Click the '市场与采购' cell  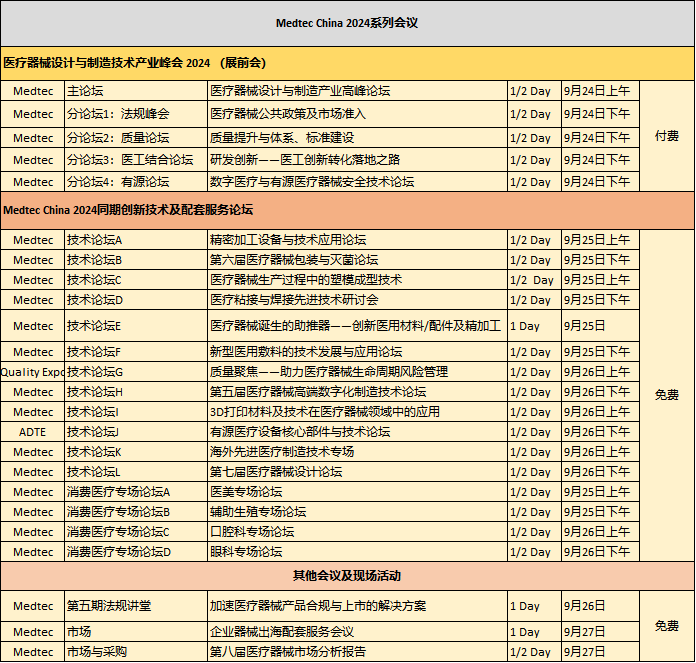coord(136,651)
